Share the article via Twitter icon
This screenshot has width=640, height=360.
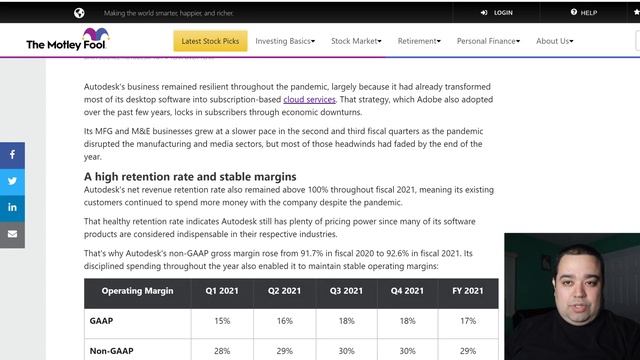(x=12, y=181)
